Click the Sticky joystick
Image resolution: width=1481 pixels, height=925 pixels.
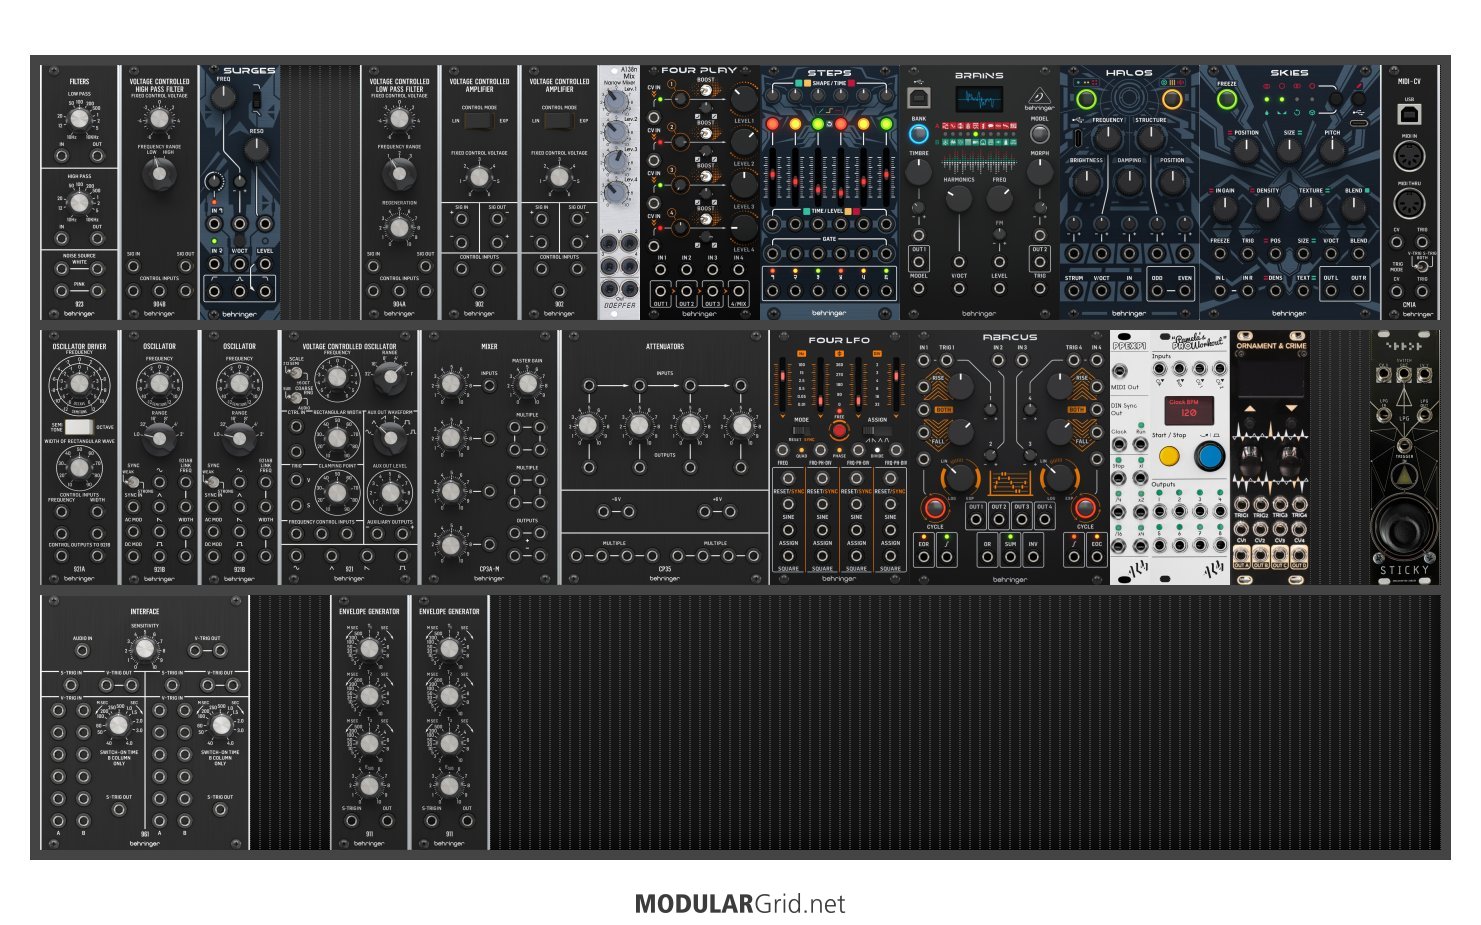(1404, 525)
